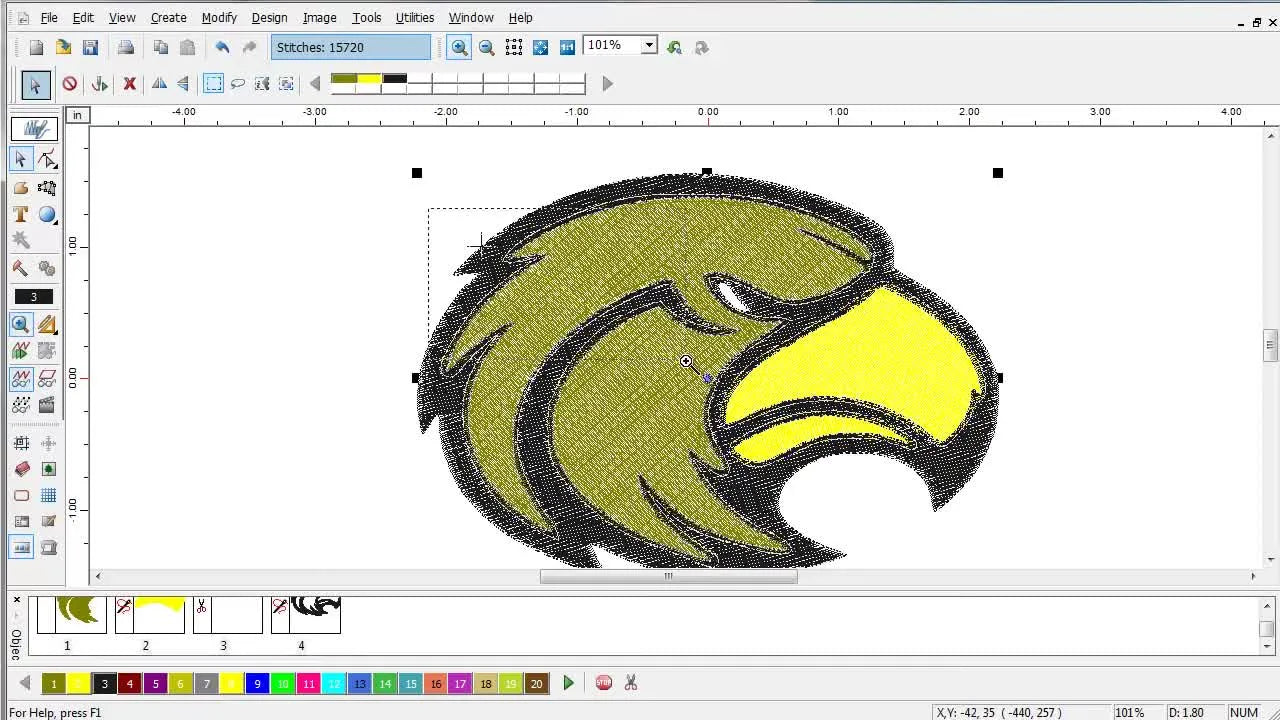
Task: Click the Mirror vertical icon
Action: (183, 84)
